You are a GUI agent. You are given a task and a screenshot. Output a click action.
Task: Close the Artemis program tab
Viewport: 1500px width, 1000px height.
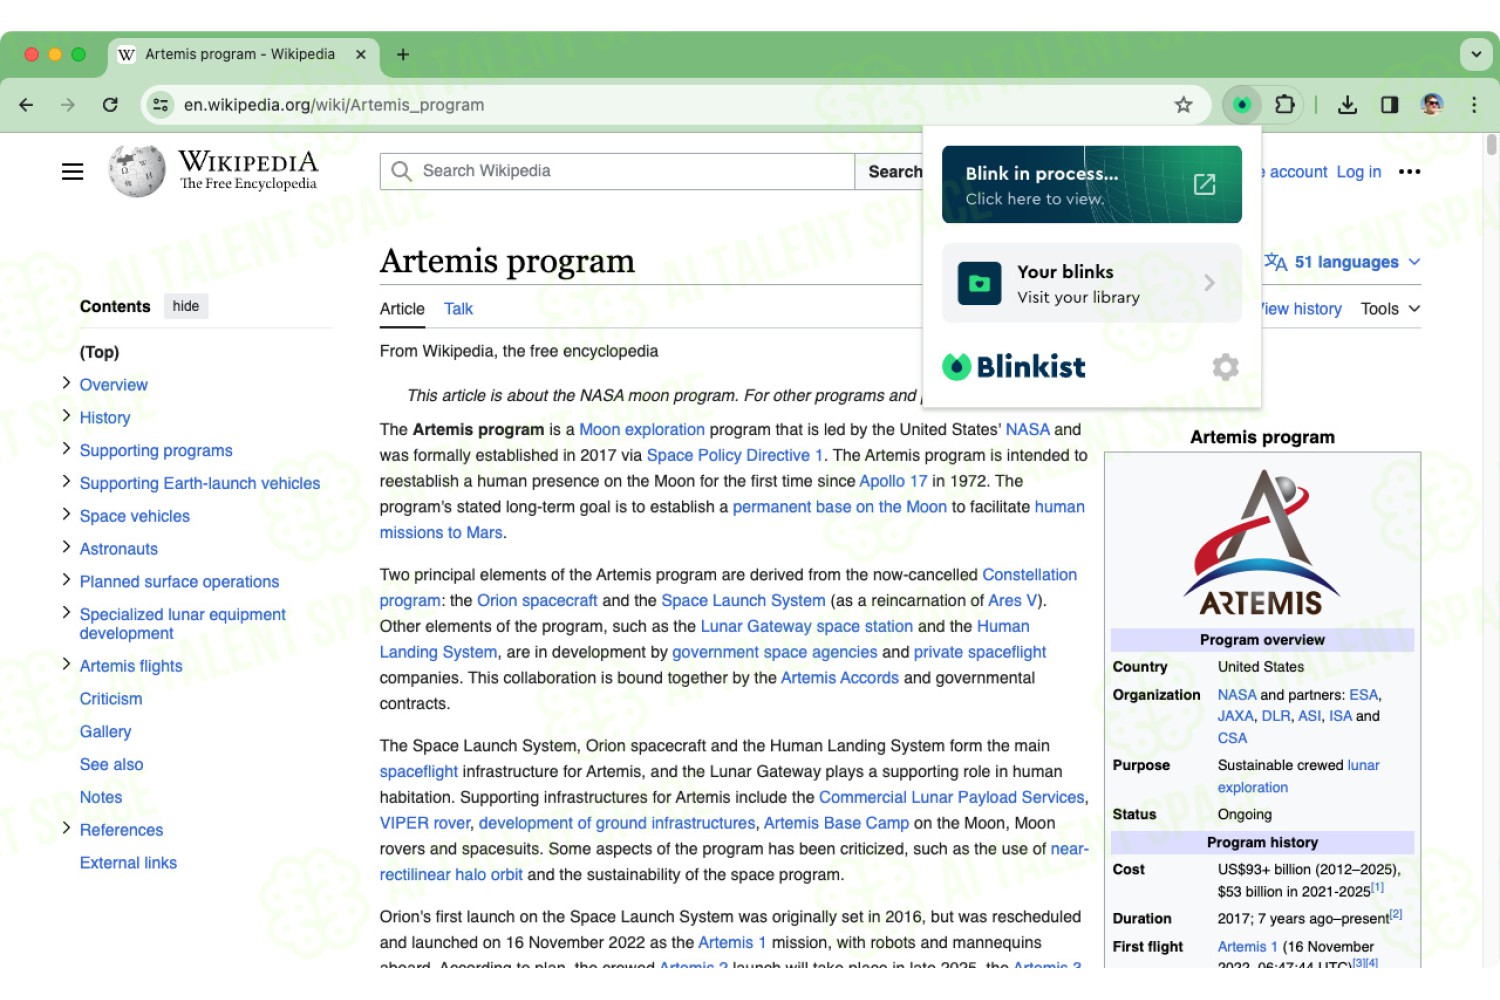click(361, 54)
